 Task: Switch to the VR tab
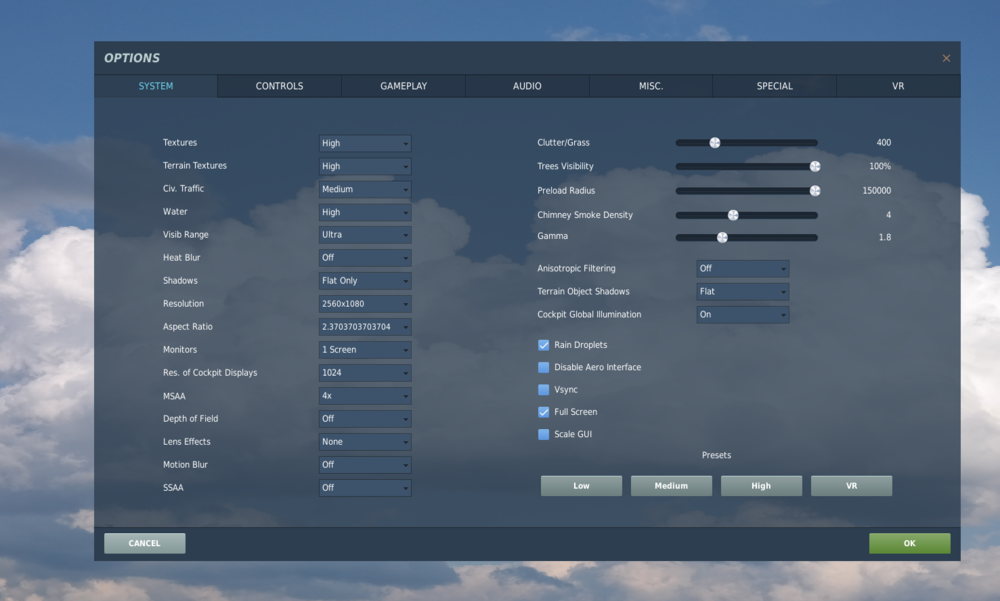[898, 86]
